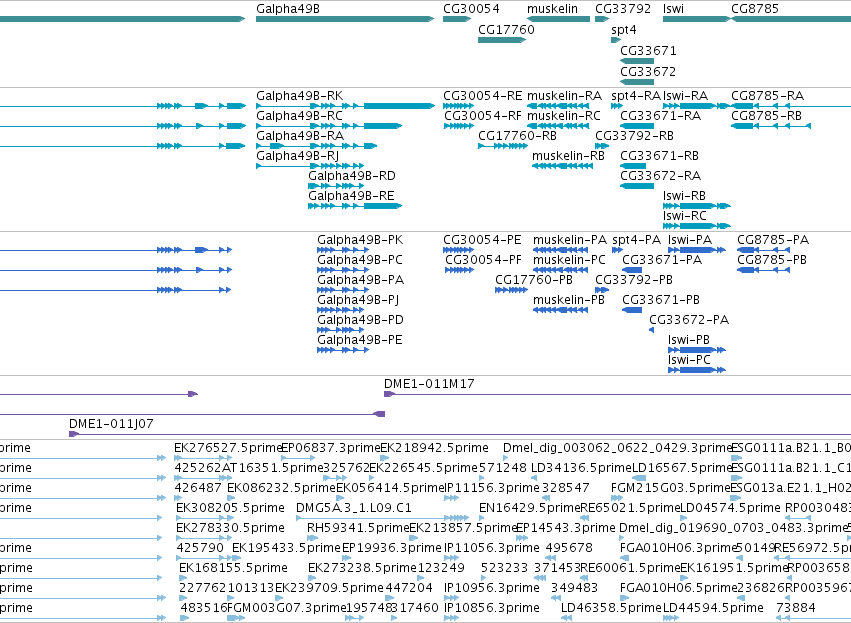
Task: Click protein CG30054-PF
Action: [484, 260]
